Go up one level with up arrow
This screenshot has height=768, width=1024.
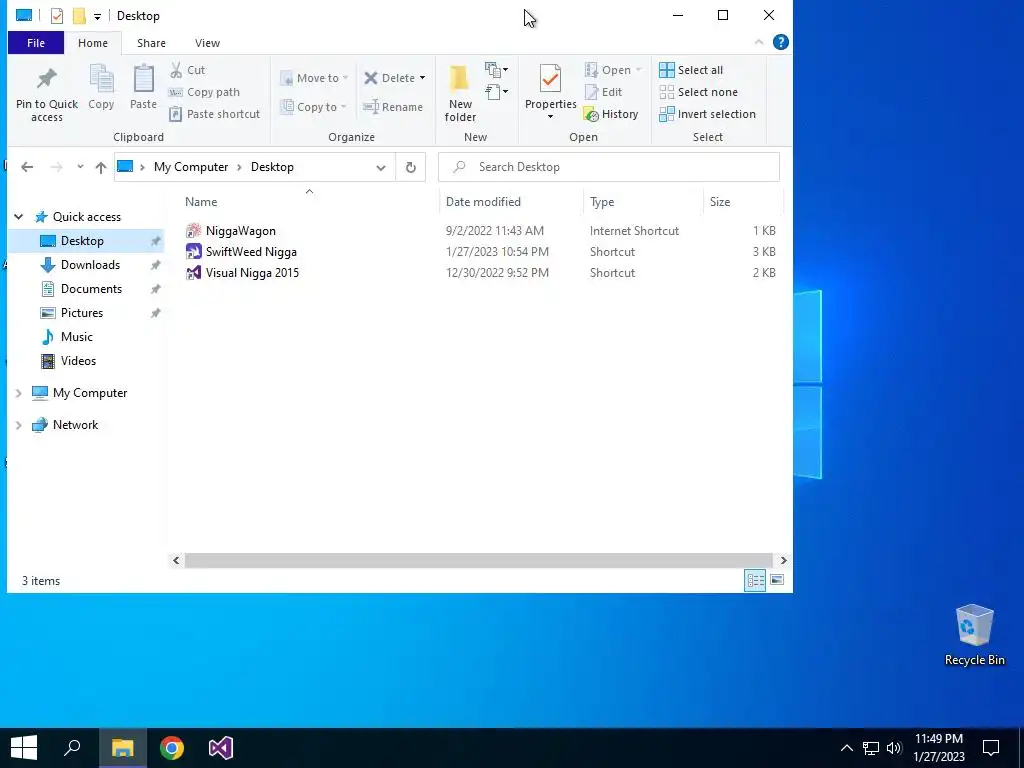pos(101,167)
